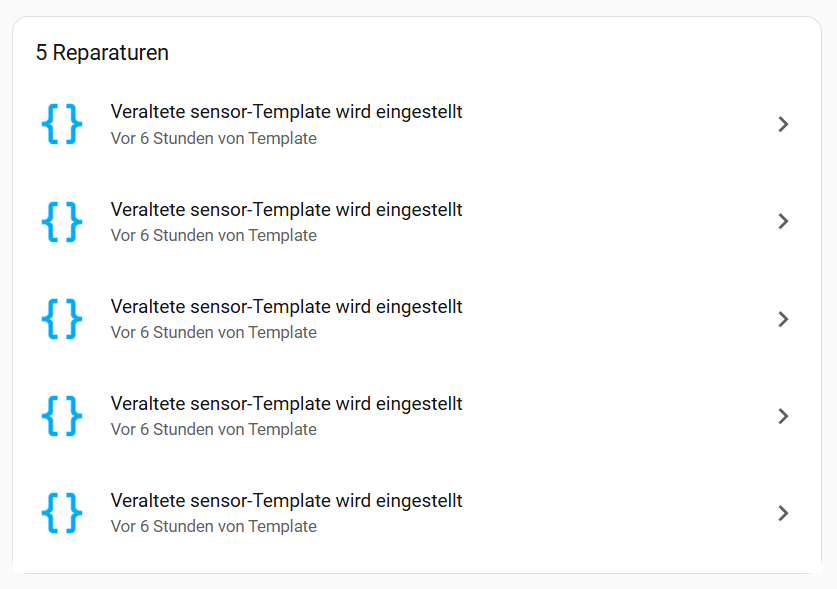This screenshot has height=589, width=837.
Task: Open the fourth repair via its right chevron
Action: tap(783, 416)
